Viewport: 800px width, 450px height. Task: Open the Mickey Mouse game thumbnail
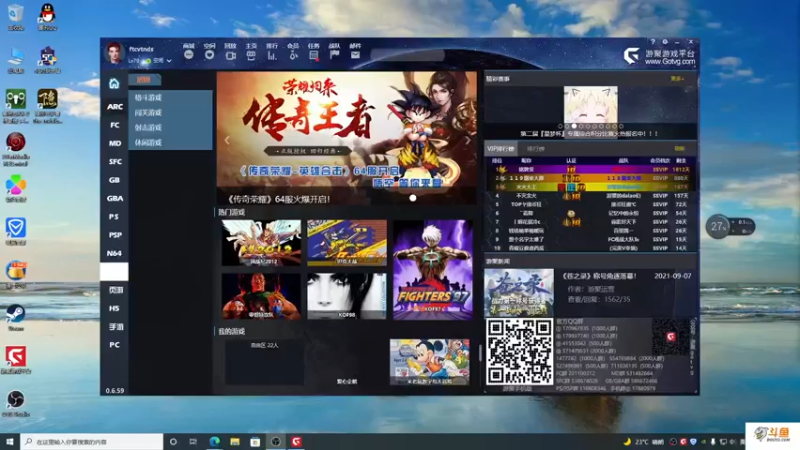[430, 362]
